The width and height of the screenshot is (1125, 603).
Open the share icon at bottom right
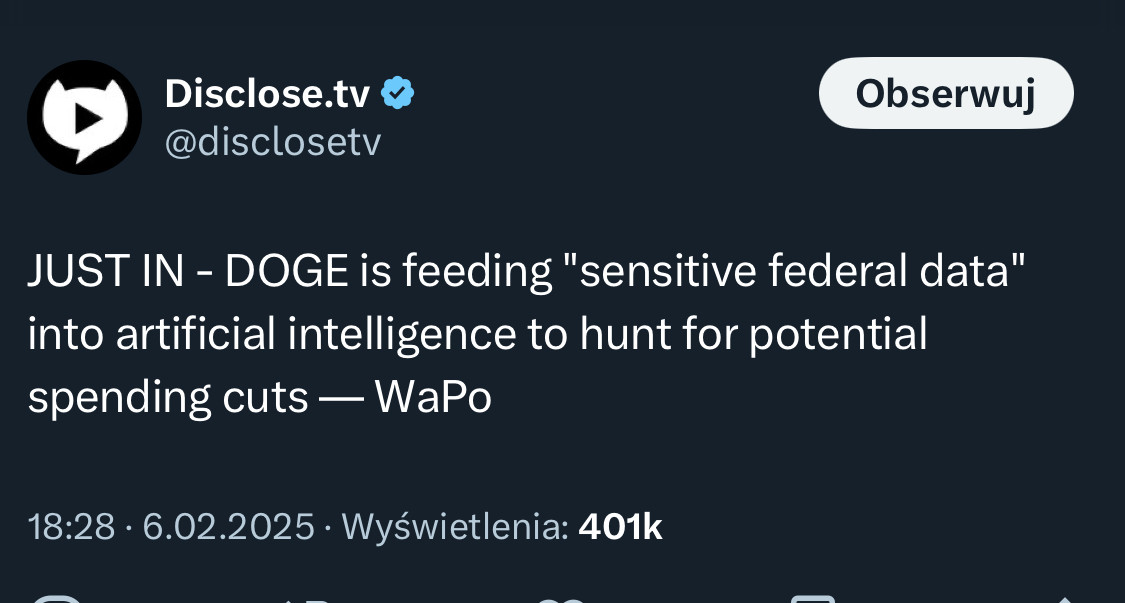1065,599
